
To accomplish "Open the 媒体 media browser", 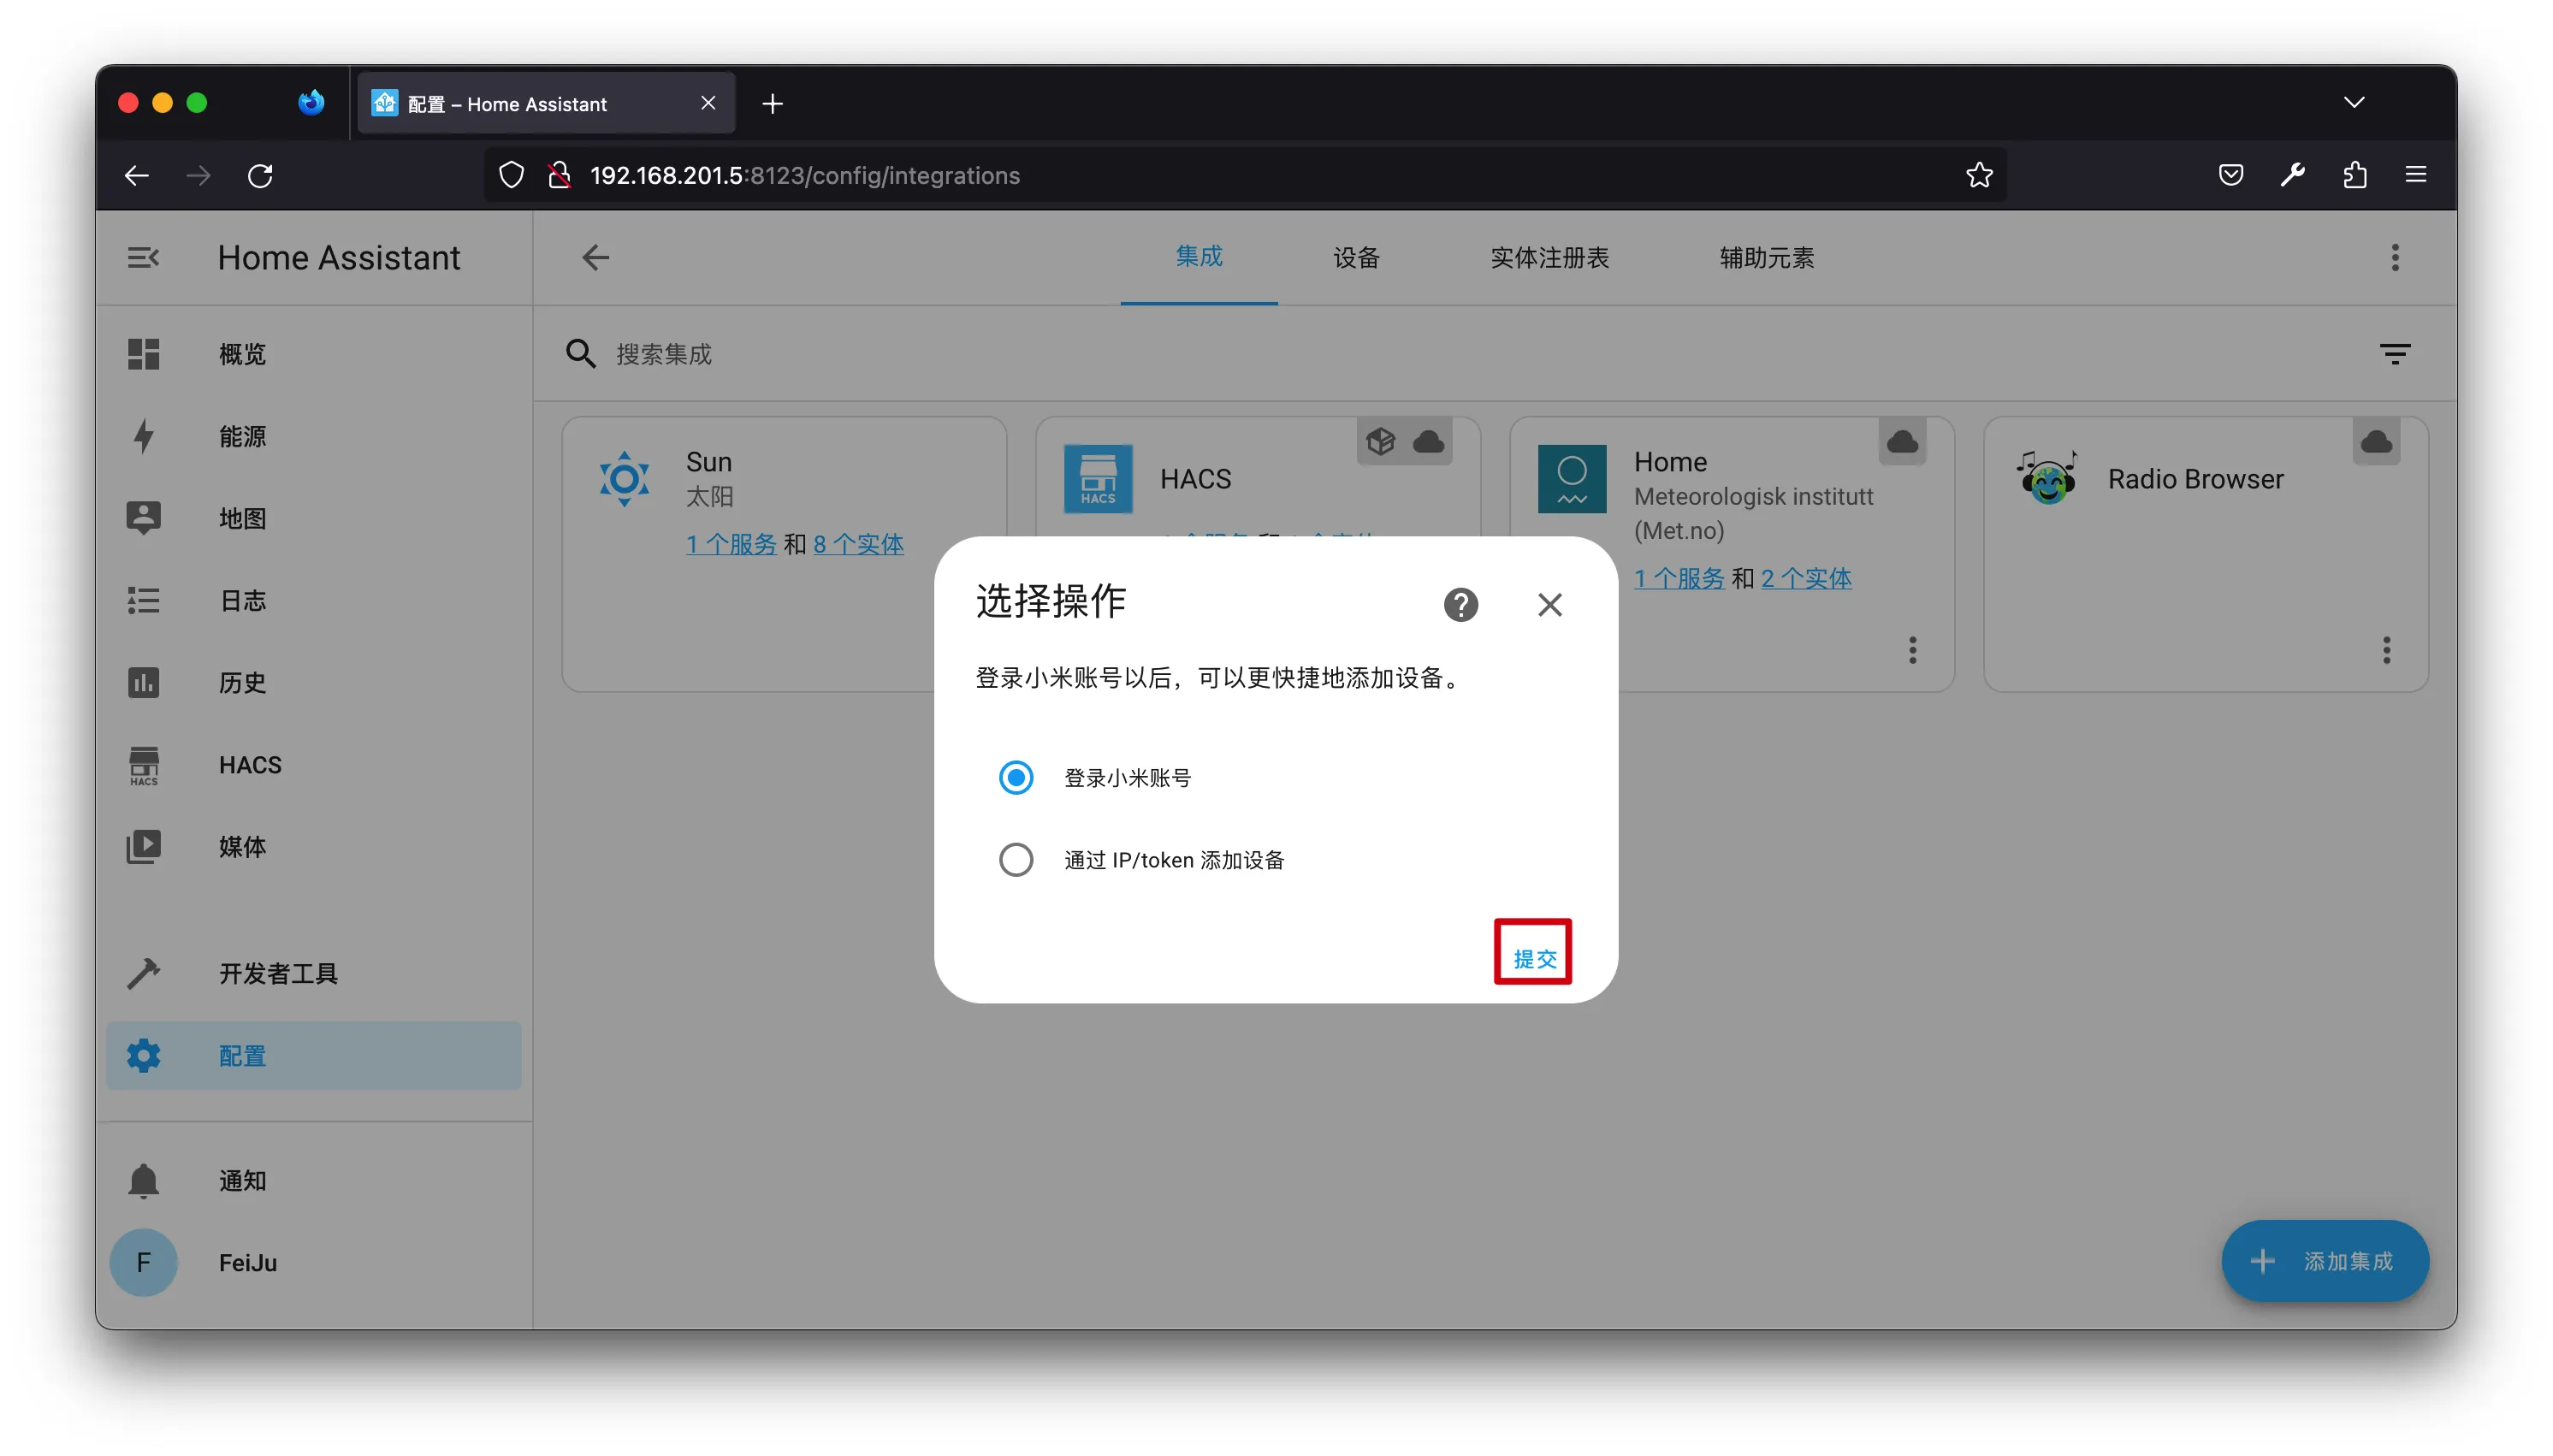I will pyautogui.click(x=314, y=847).
